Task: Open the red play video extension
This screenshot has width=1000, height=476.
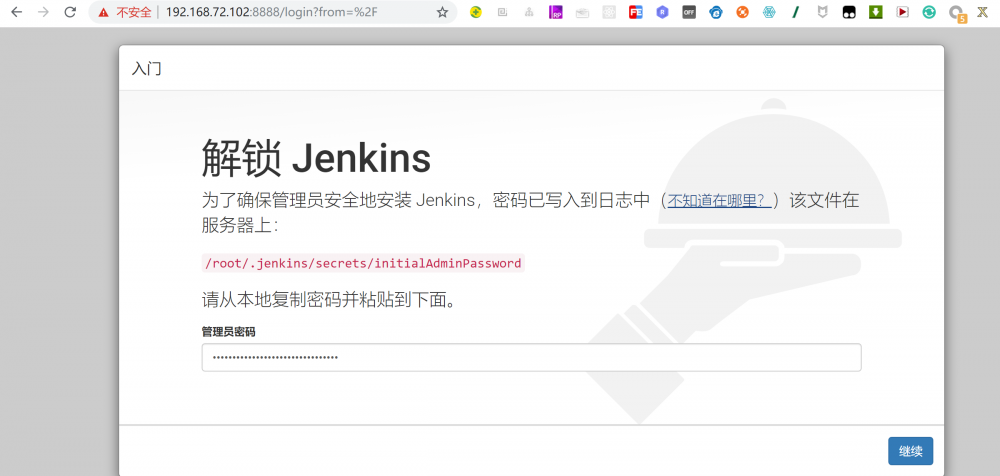Action: [x=902, y=12]
